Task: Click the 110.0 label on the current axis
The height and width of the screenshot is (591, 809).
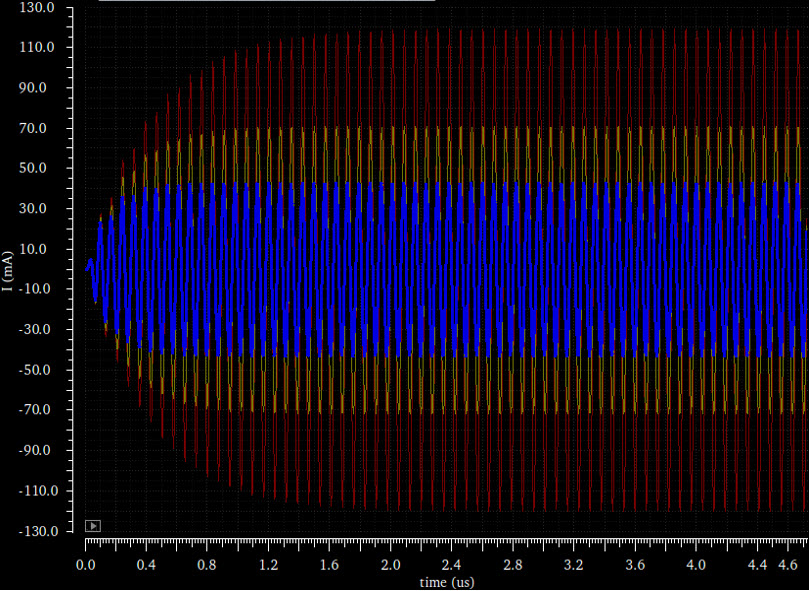Action: (x=37, y=47)
